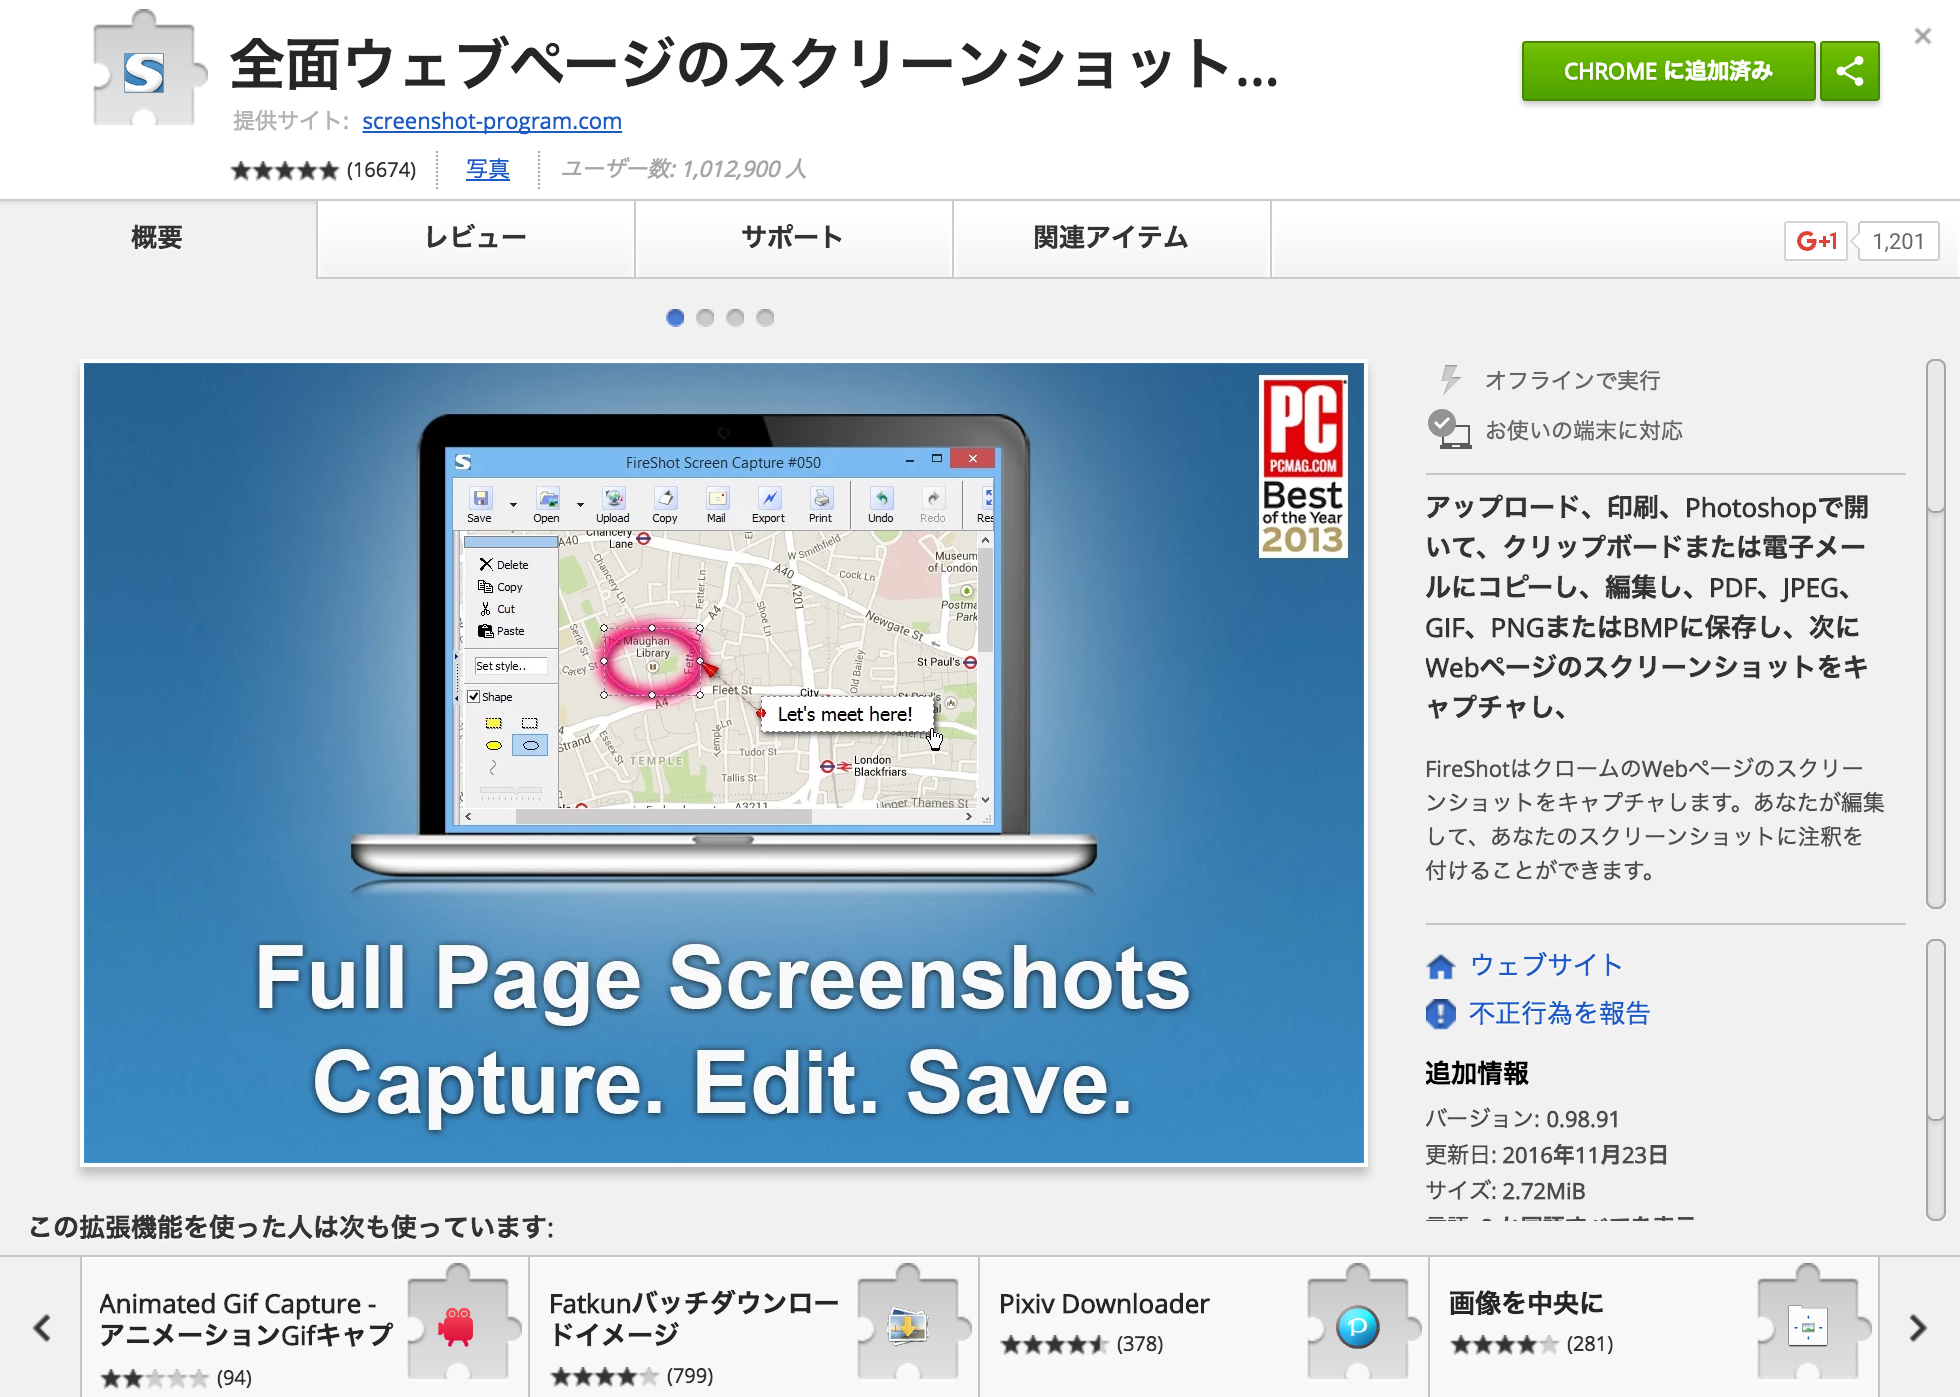Click the home icon beside ウェブサイト
Viewport: 1960px width, 1397px height.
click(x=1440, y=966)
